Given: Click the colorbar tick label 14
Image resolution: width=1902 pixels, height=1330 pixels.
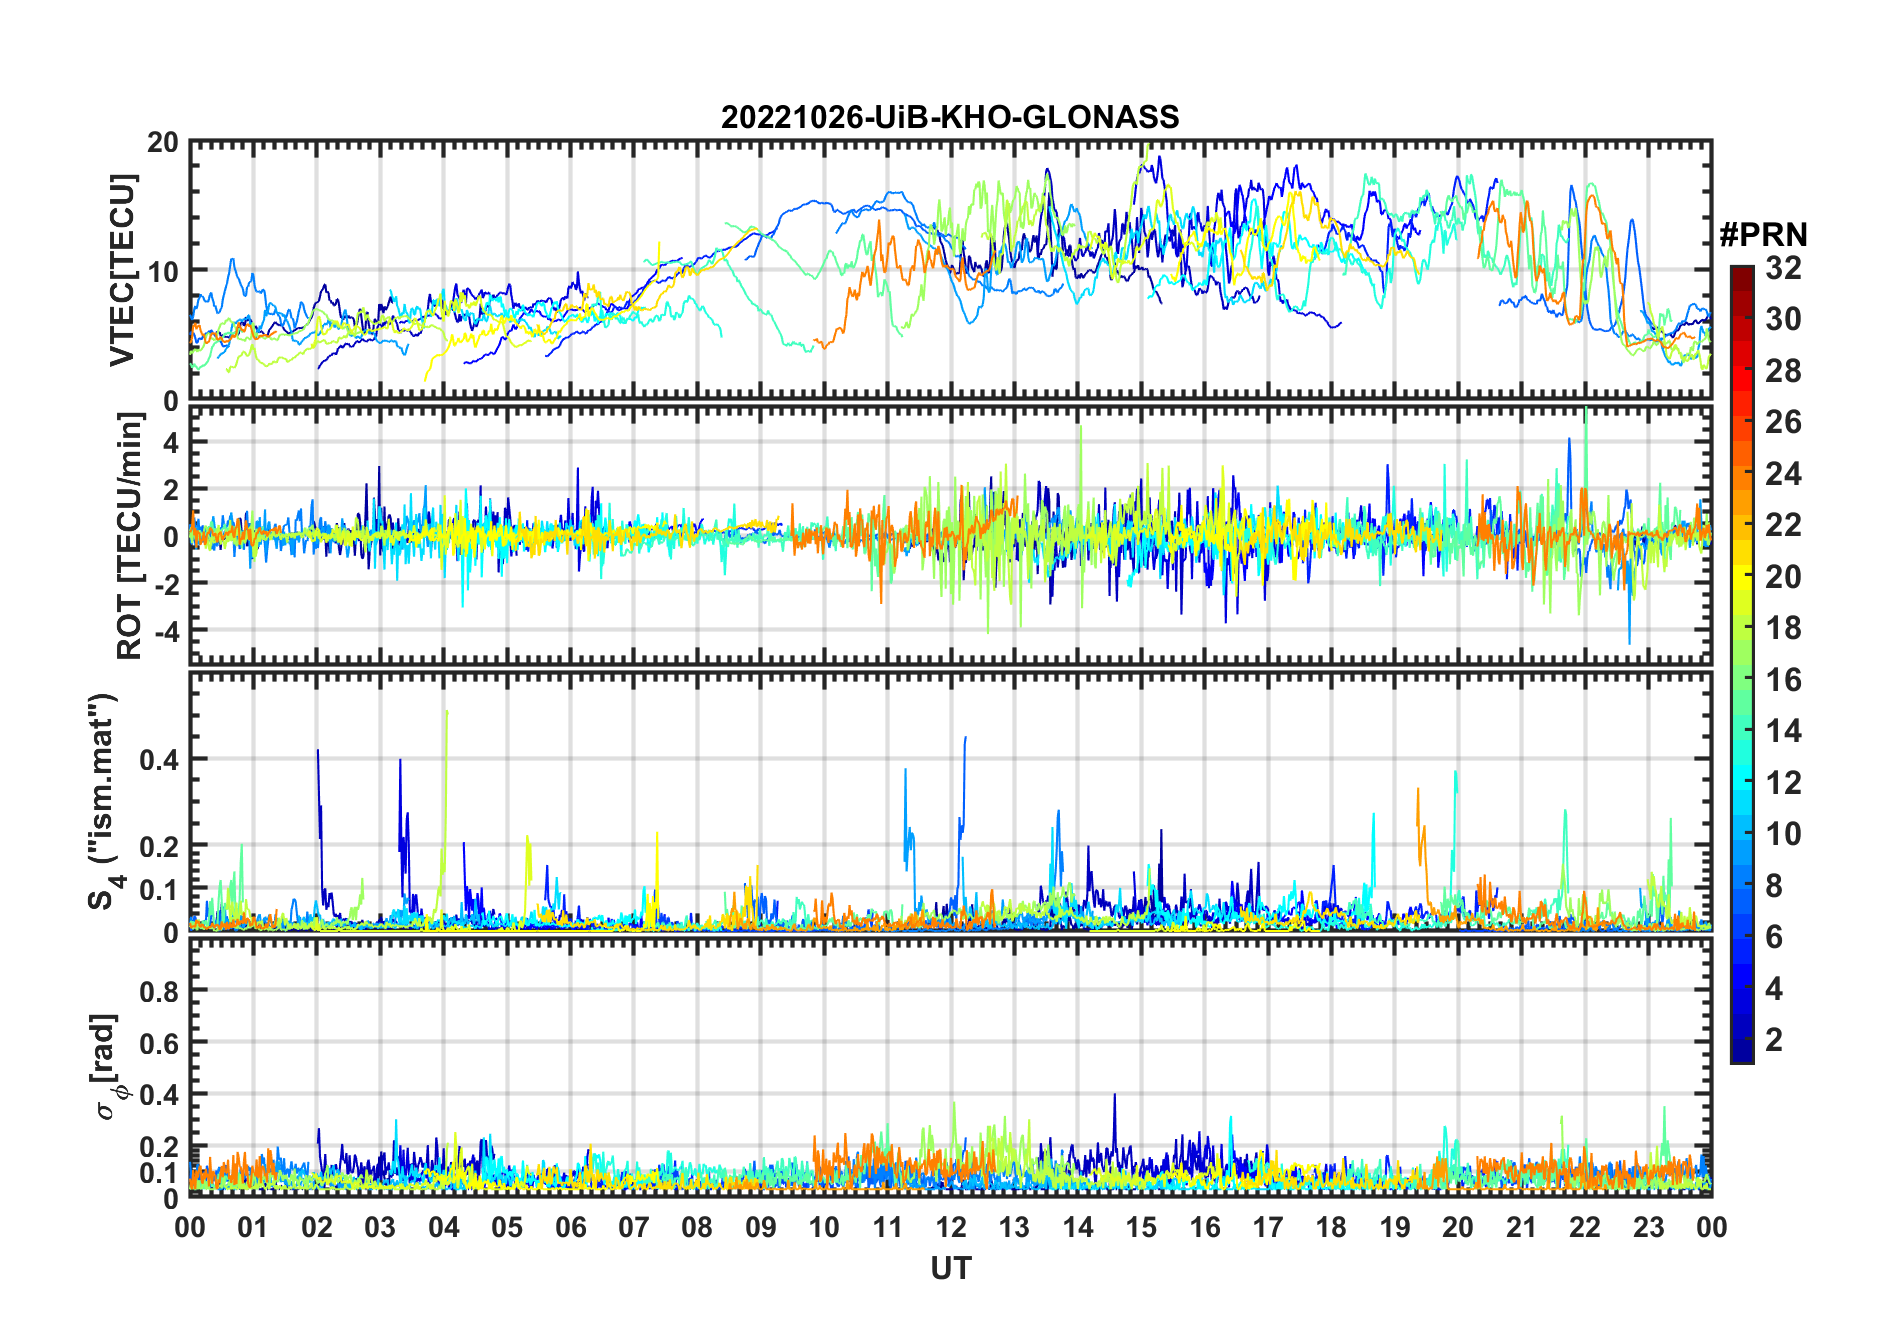Looking at the screenshot, I should pyautogui.click(x=1783, y=731).
